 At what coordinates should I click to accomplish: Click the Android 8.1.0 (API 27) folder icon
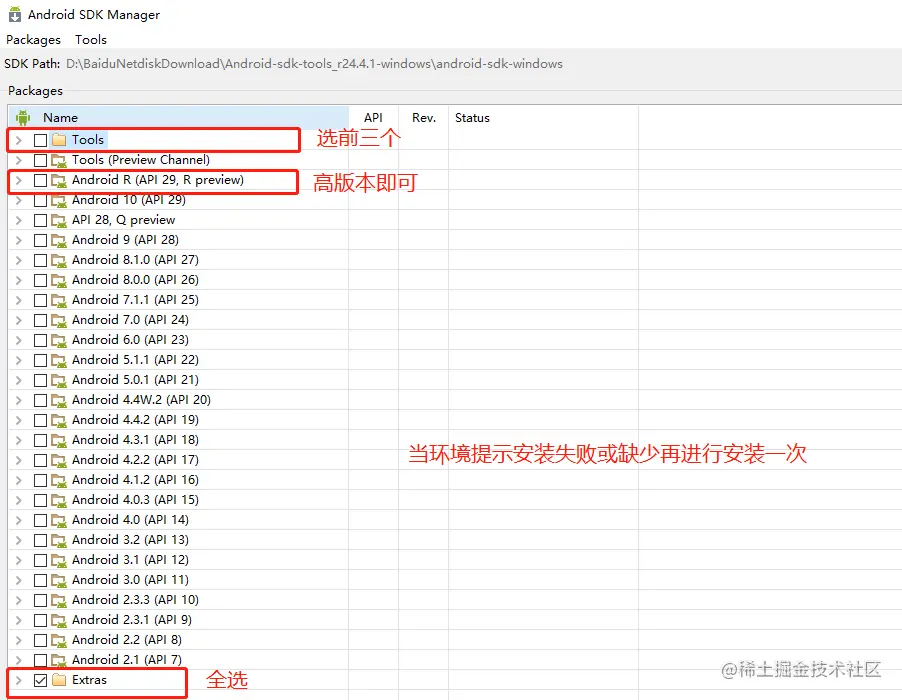(59, 261)
